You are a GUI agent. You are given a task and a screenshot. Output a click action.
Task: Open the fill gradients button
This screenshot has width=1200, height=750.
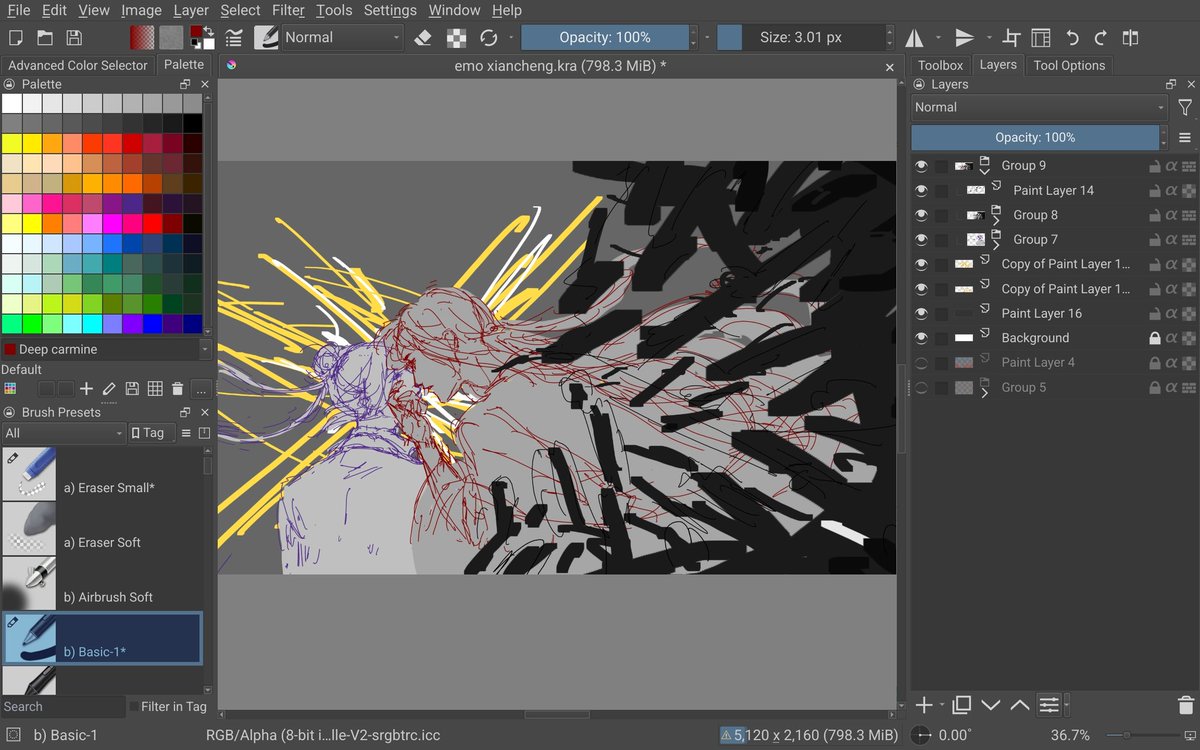point(142,38)
